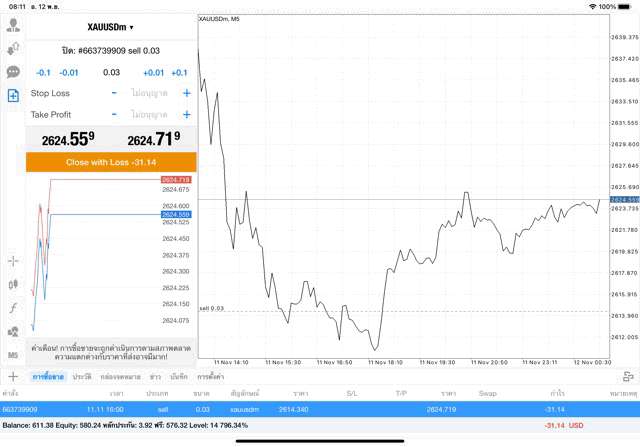Viewport: 640px width, 447px height.
Task: Open the accounts profile icon
Action: (13, 25)
